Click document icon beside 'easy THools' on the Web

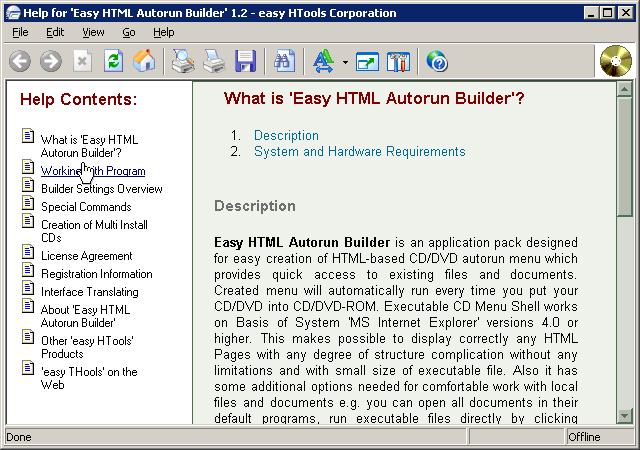pyautogui.click(x=28, y=367)
